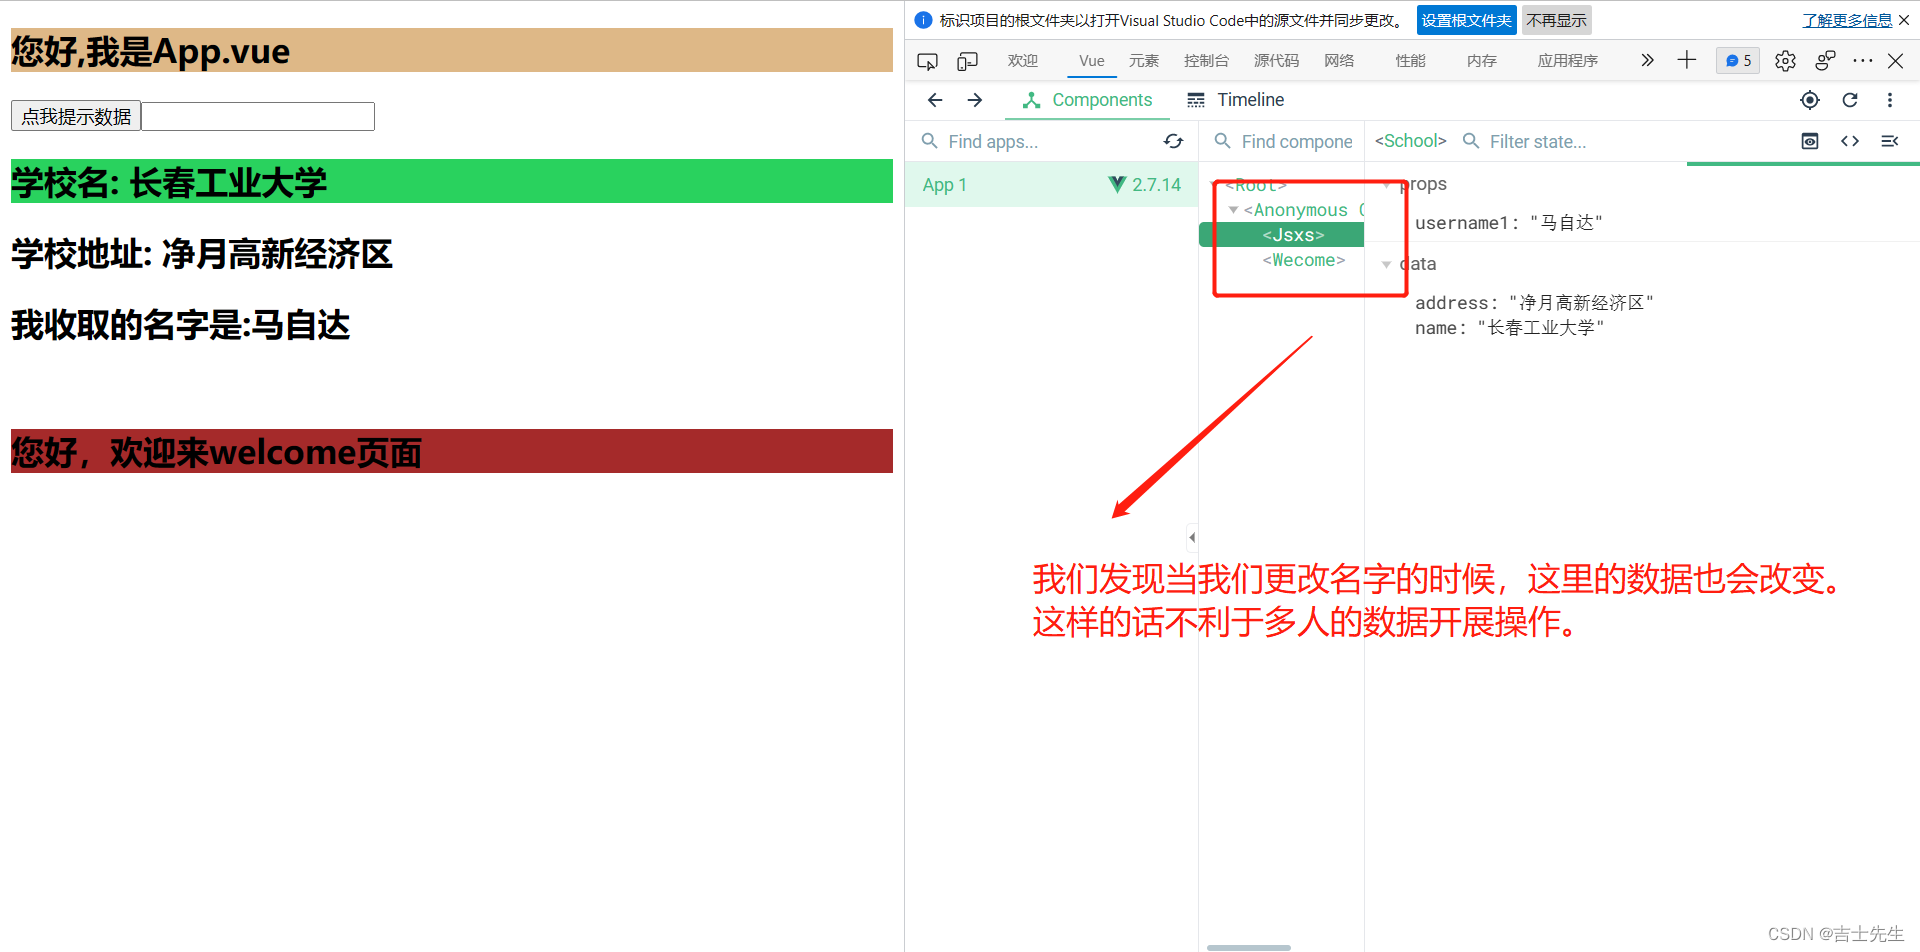
Task: Click the address data value 净月高新经济区
Action: point(1581,303)
